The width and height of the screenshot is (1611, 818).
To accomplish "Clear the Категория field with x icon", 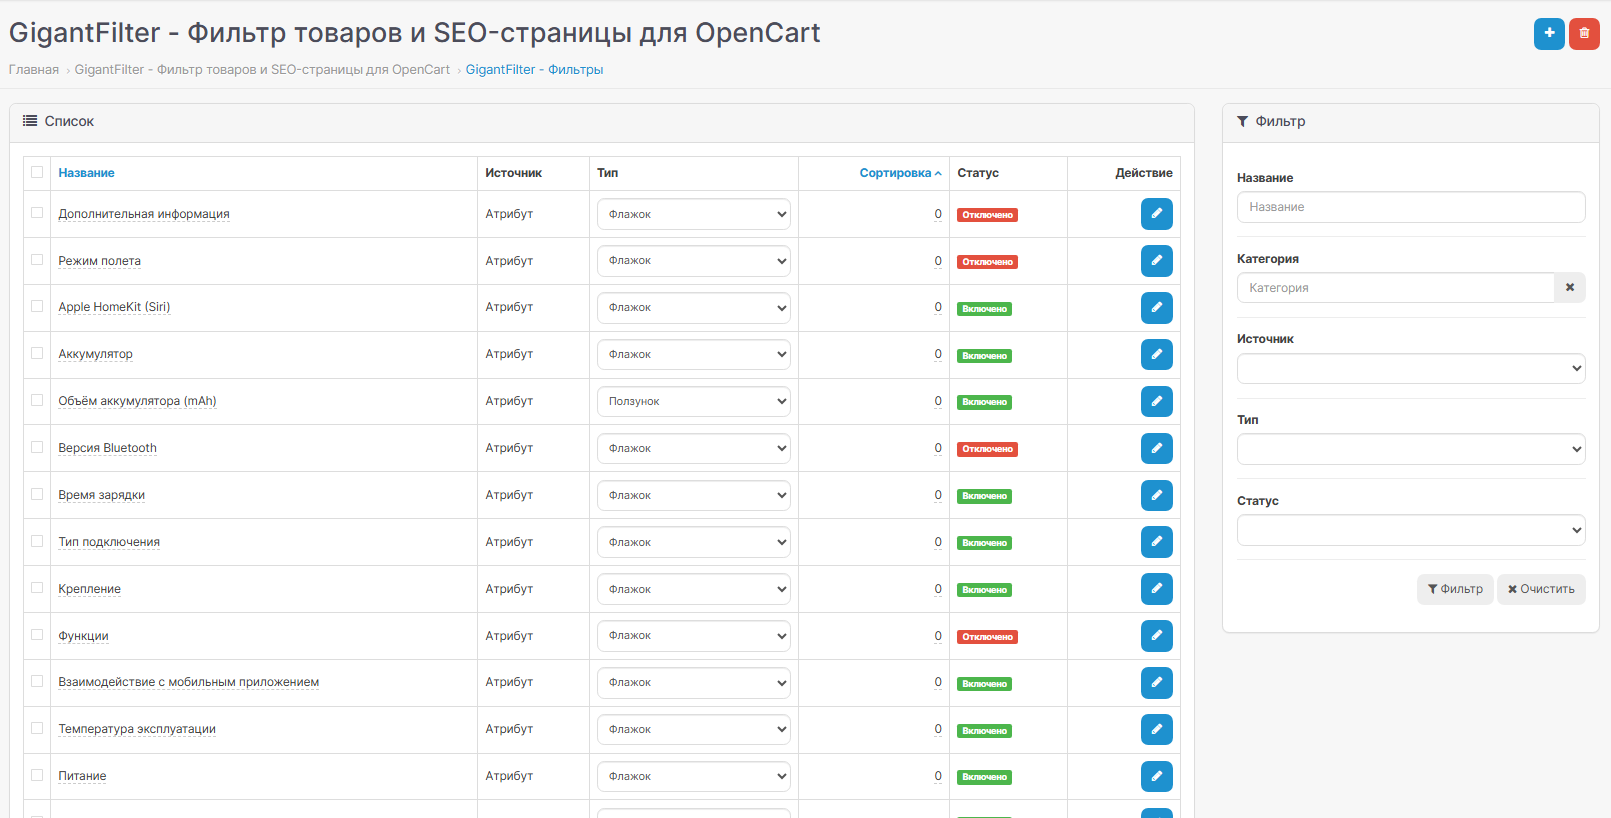I will coord(1570,288).
